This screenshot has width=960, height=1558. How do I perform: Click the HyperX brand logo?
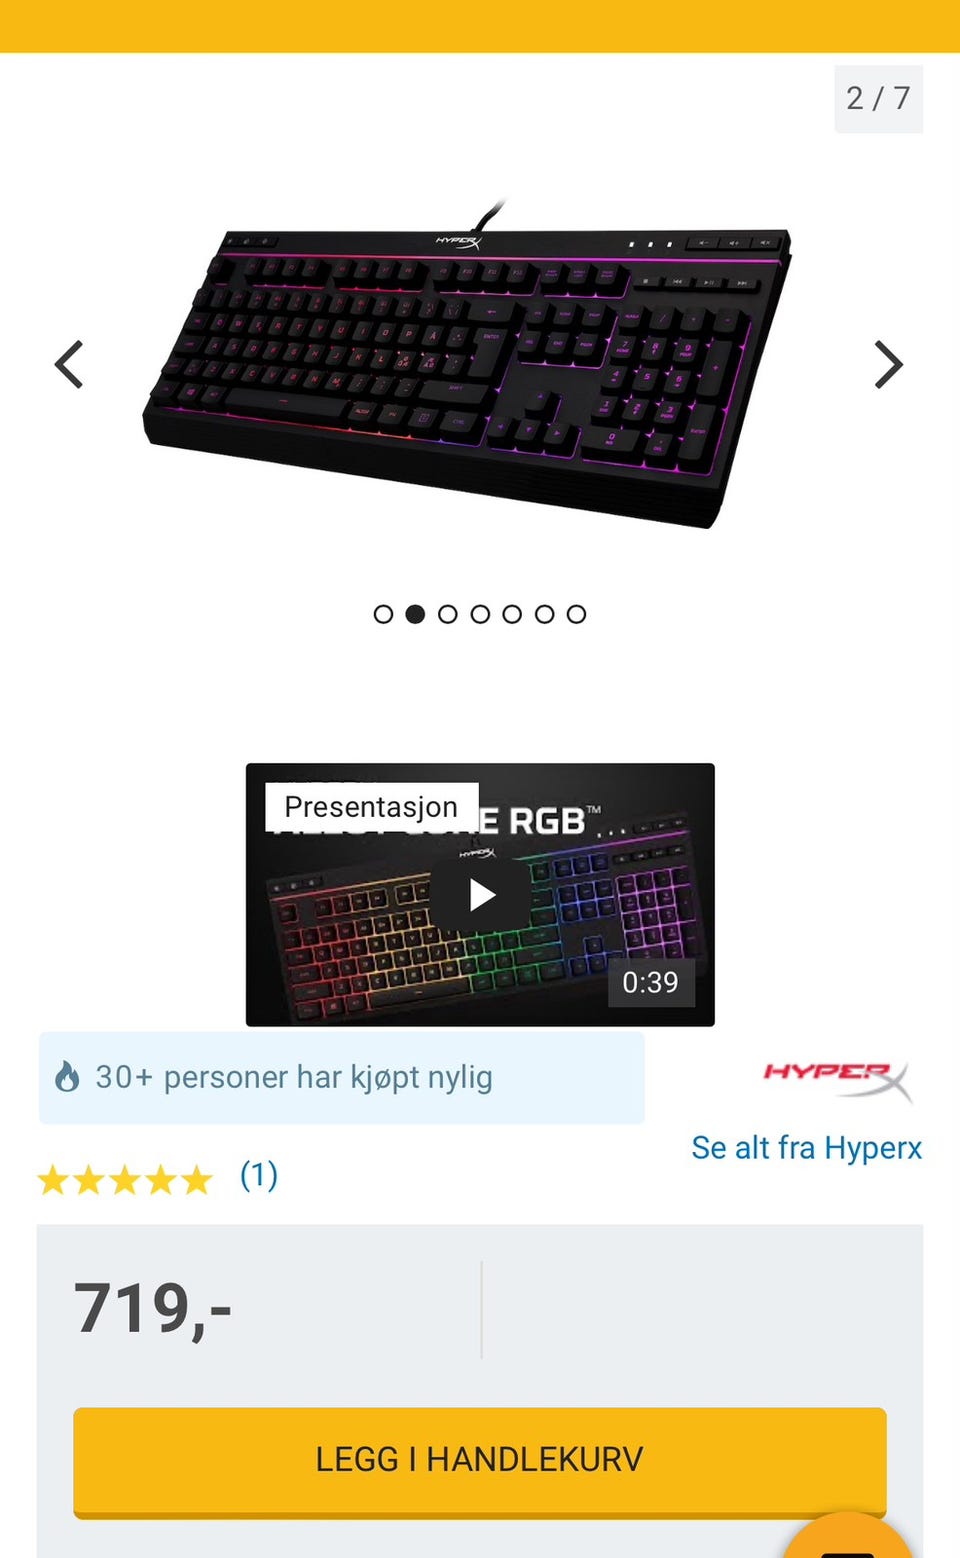click(x=838, y=1080)
